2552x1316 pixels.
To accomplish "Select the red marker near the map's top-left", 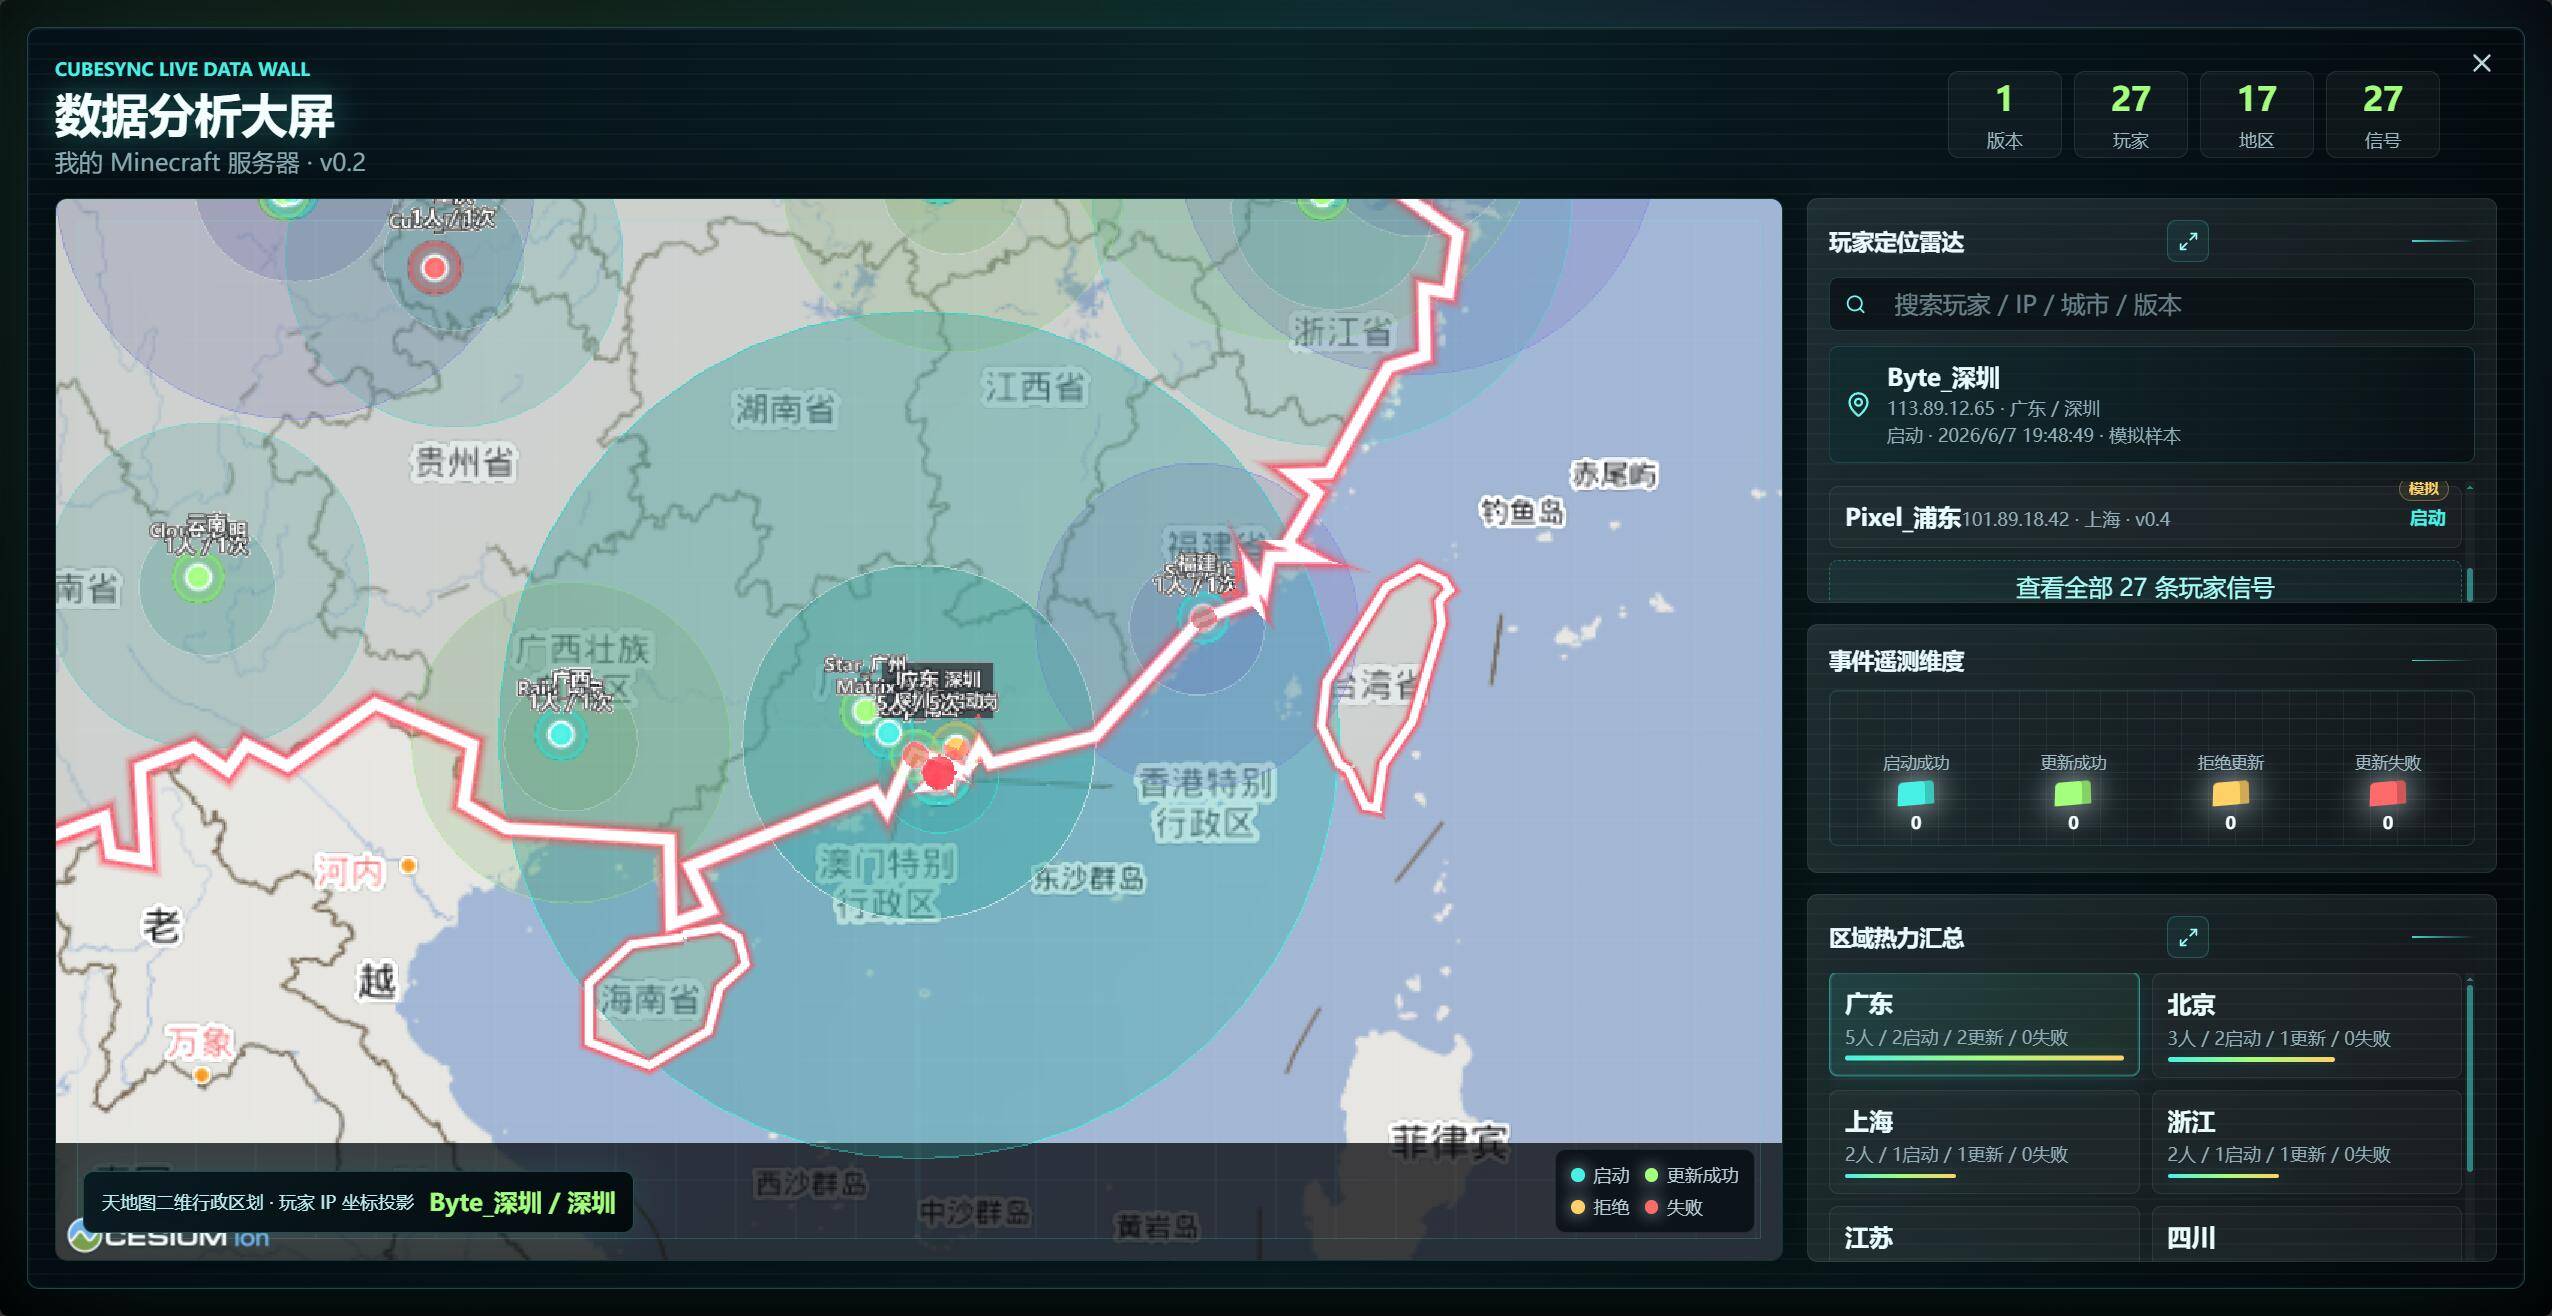I will 434,268.
